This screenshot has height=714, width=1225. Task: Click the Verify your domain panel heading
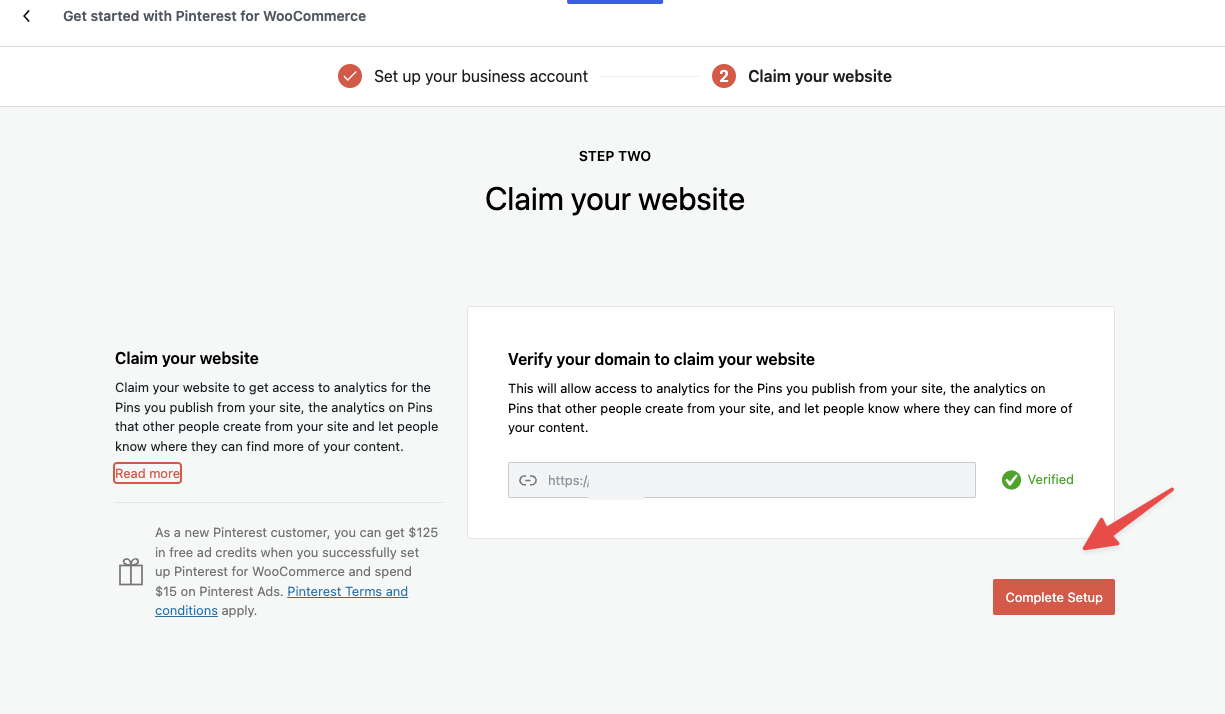662,359
